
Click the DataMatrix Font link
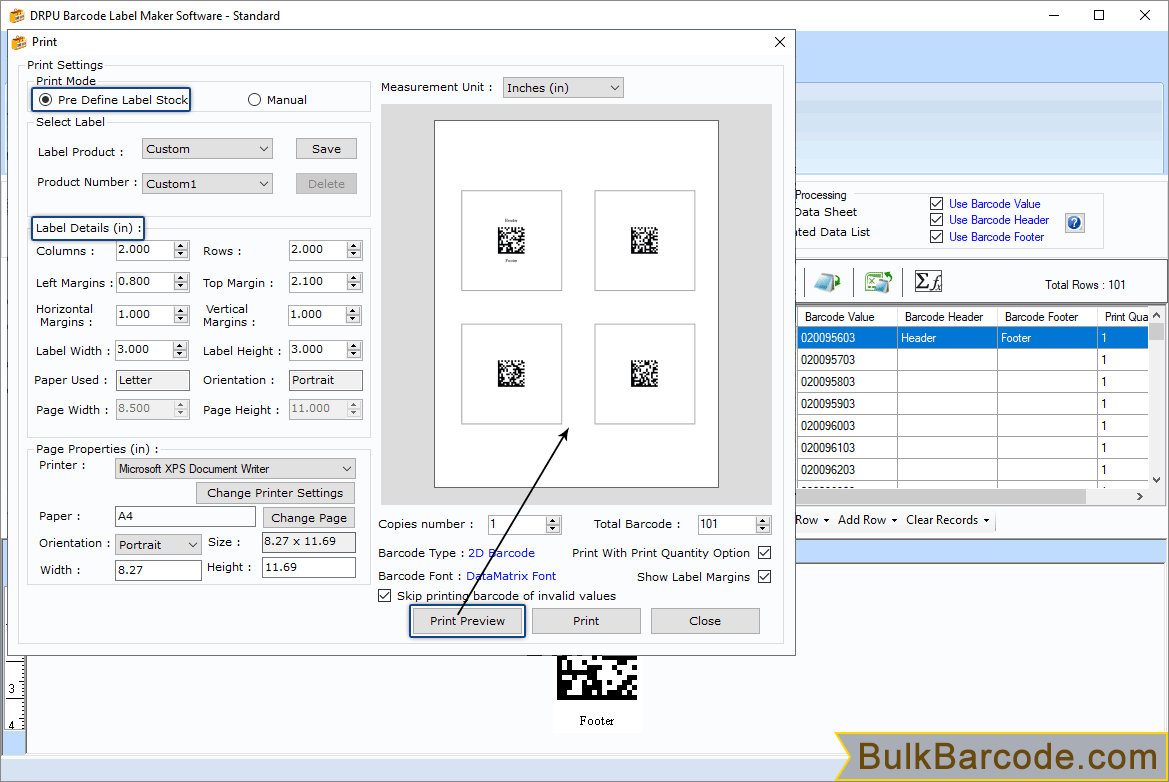[511, 576]
